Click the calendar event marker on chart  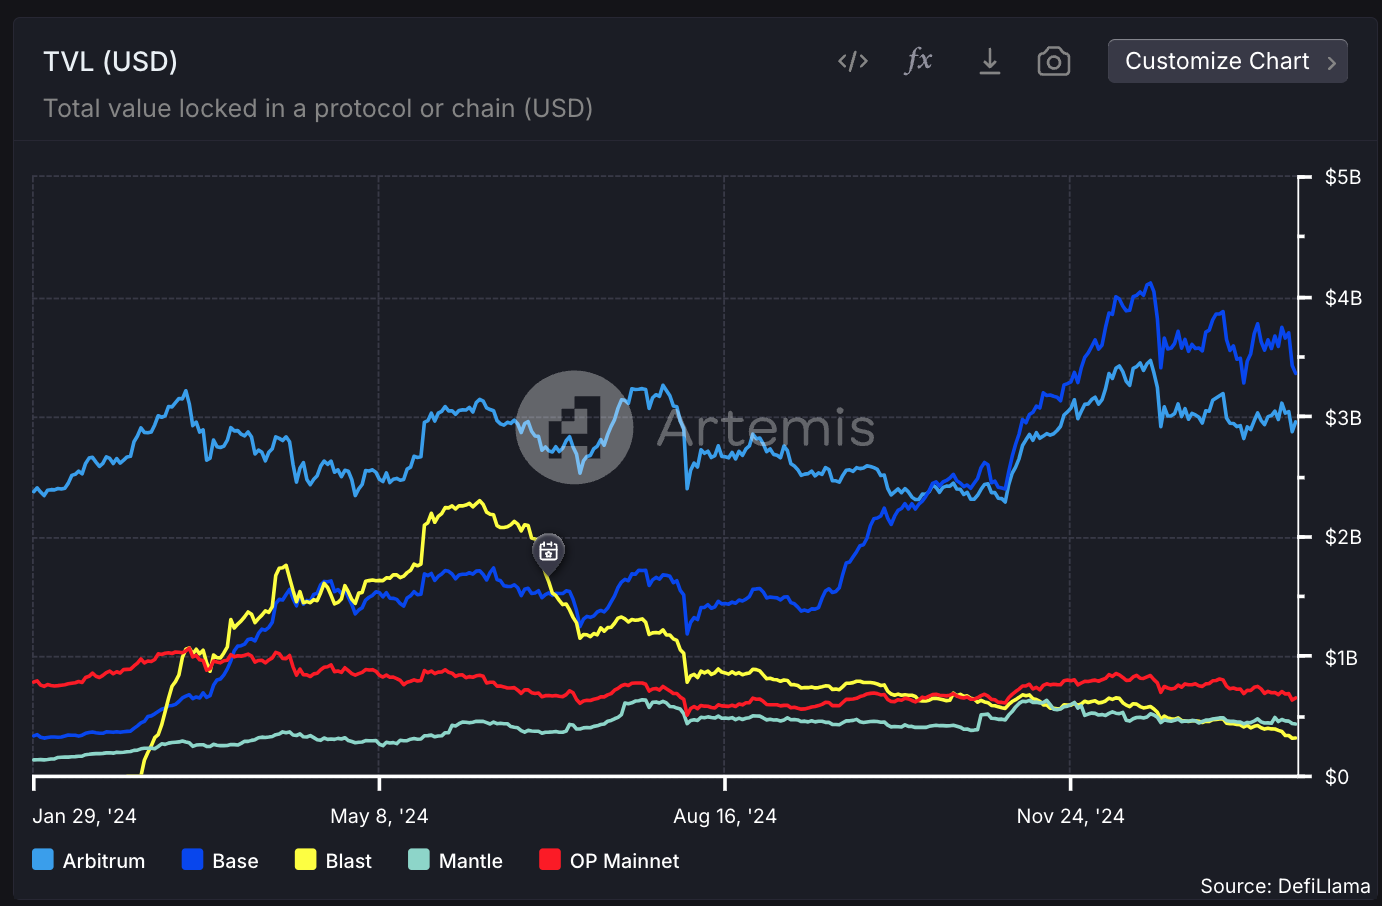(548, 551)
